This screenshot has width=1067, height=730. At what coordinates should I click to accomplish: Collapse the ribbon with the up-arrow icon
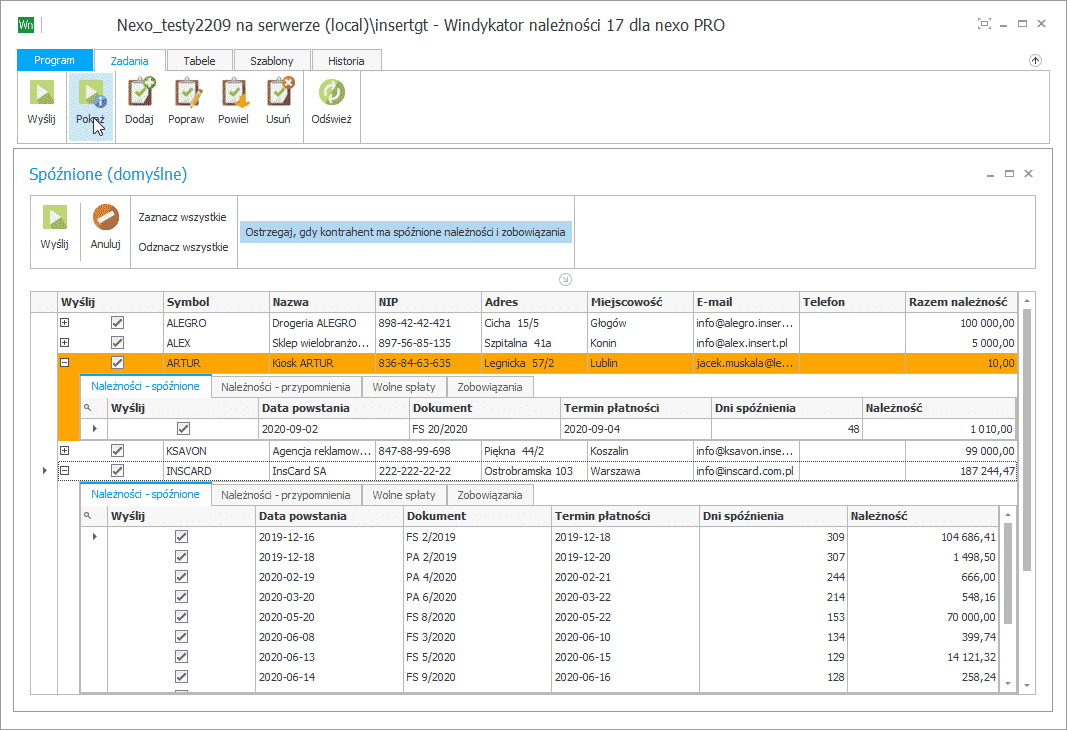pos(1035,61)
